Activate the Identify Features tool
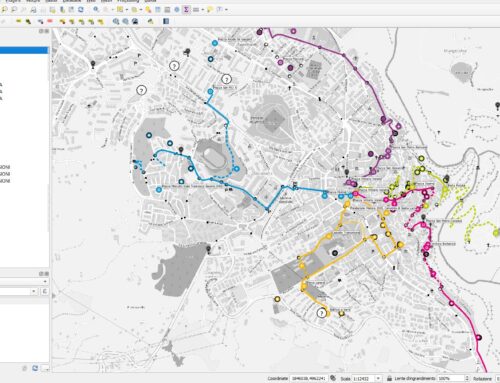This screenshot has width=500, height=383. tap(96, 9)
